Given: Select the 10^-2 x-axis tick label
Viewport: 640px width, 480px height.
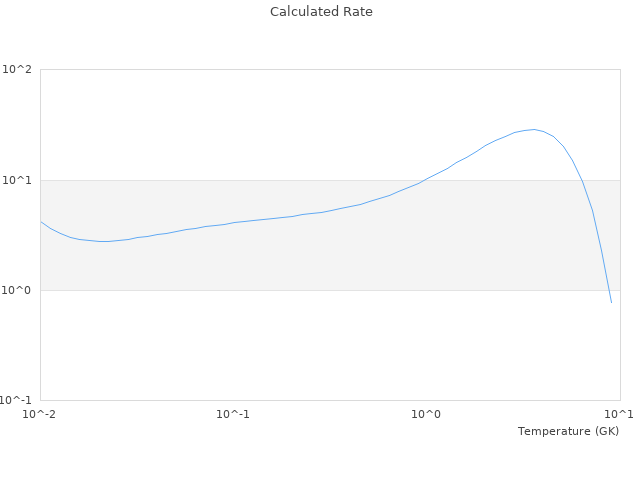Looking at the screenshot, I should 40,414.
